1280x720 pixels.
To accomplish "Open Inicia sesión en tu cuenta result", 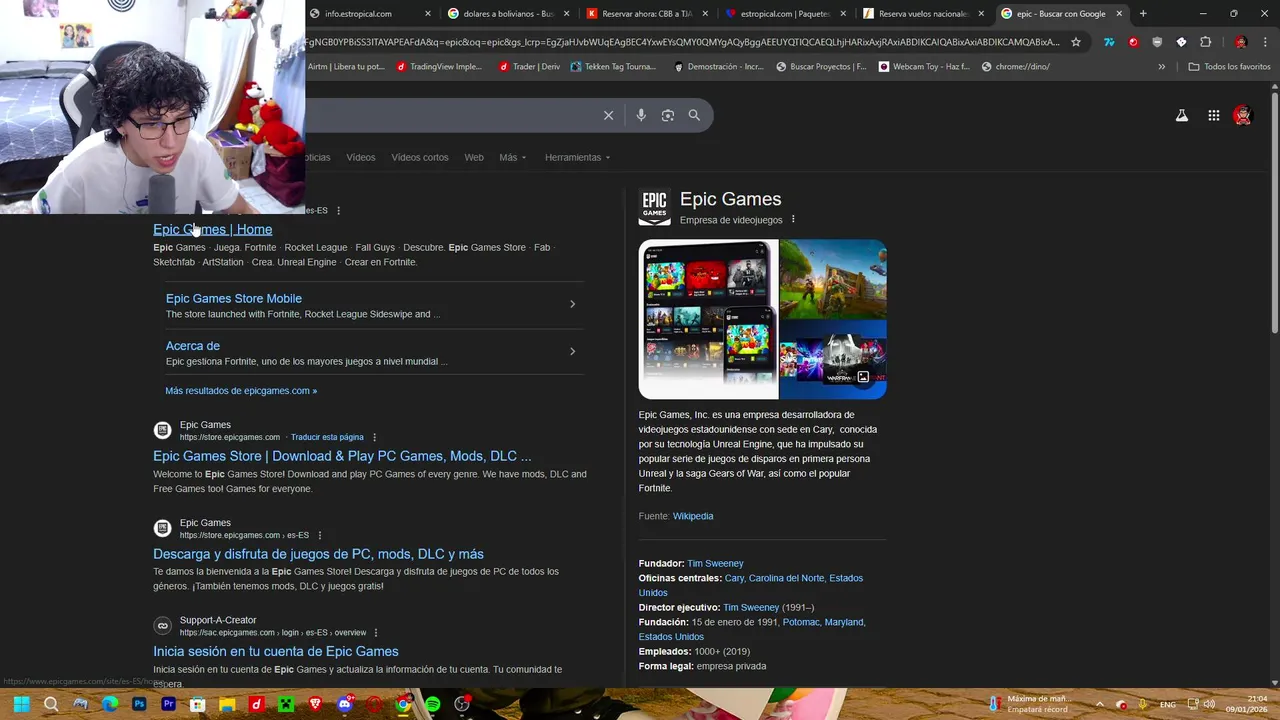I will [x=276, y=651].
